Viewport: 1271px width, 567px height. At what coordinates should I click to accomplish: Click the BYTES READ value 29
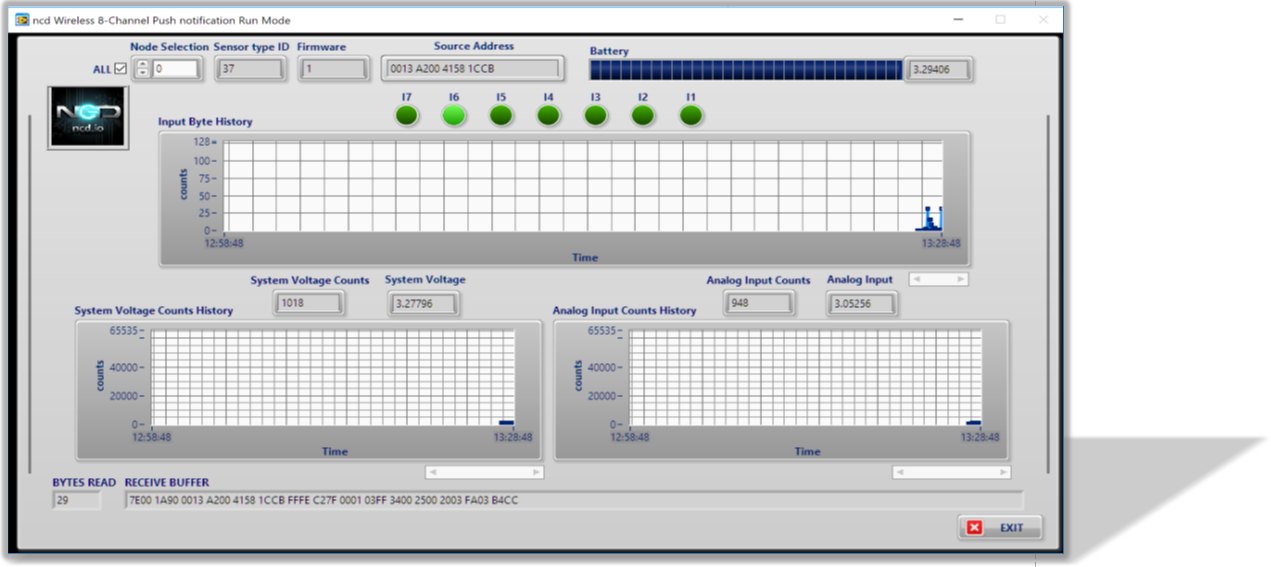pos(76,500)
